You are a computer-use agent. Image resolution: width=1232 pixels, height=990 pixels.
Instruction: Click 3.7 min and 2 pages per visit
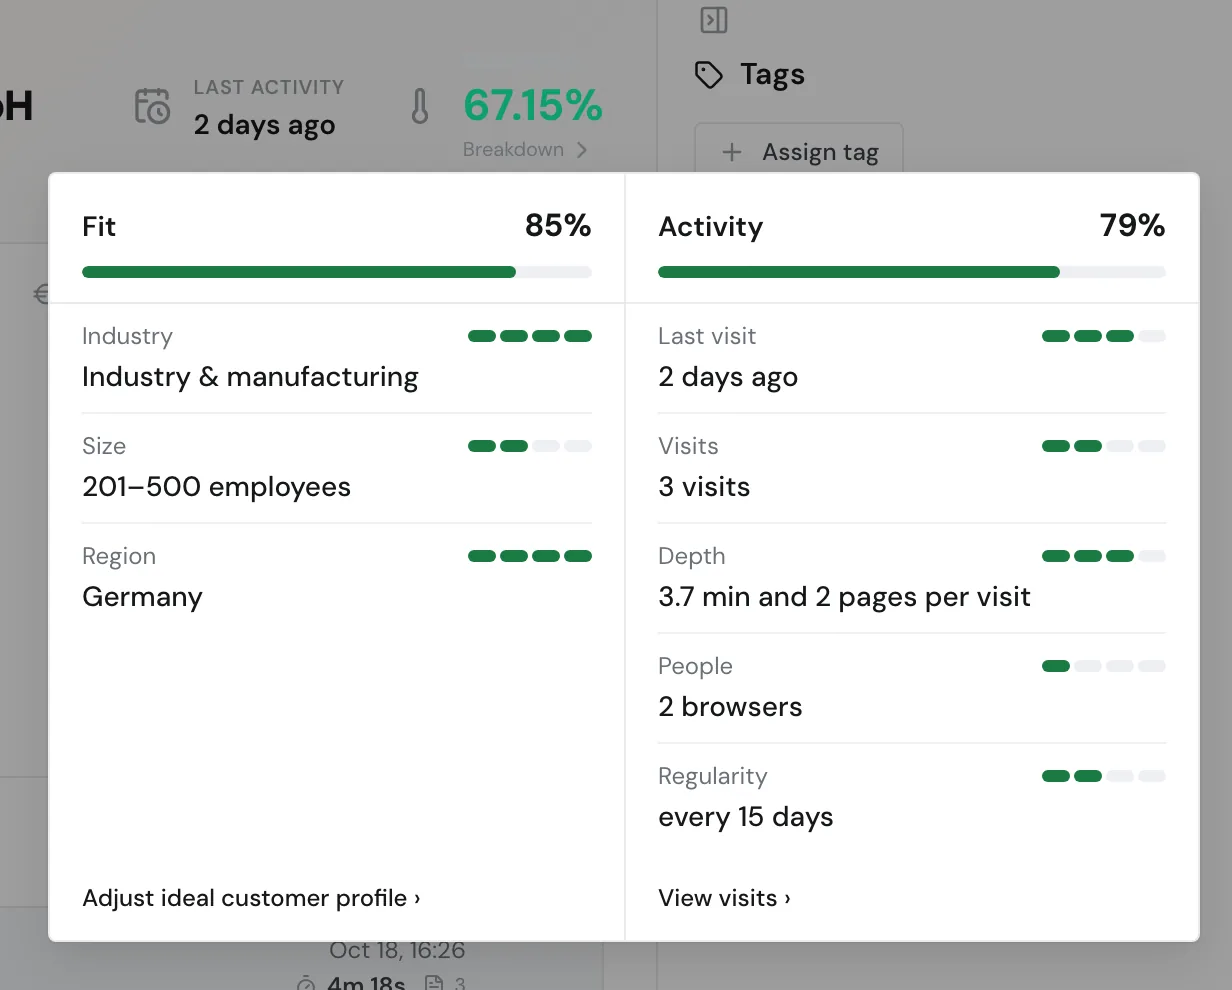click(844, 597)
